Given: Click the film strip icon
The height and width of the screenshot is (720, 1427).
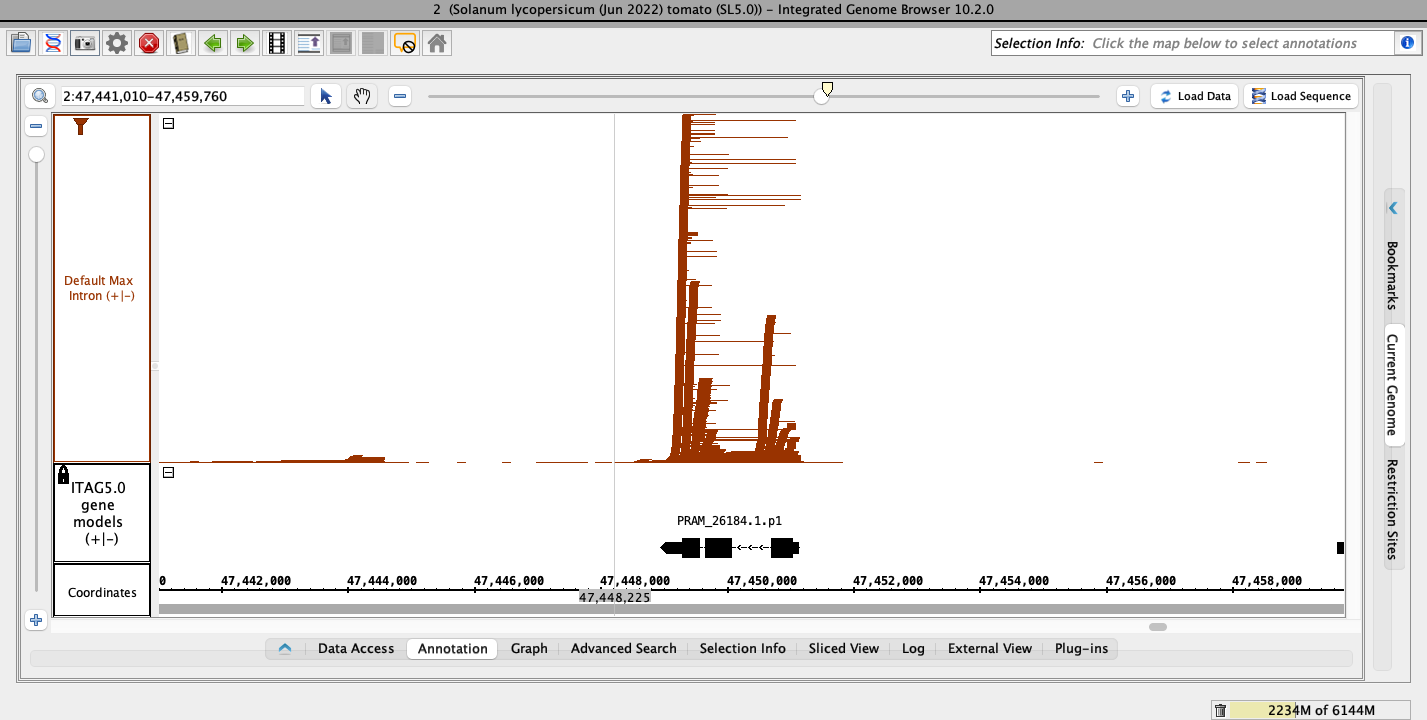Looking at the screenshot, I should pos(277,43).
